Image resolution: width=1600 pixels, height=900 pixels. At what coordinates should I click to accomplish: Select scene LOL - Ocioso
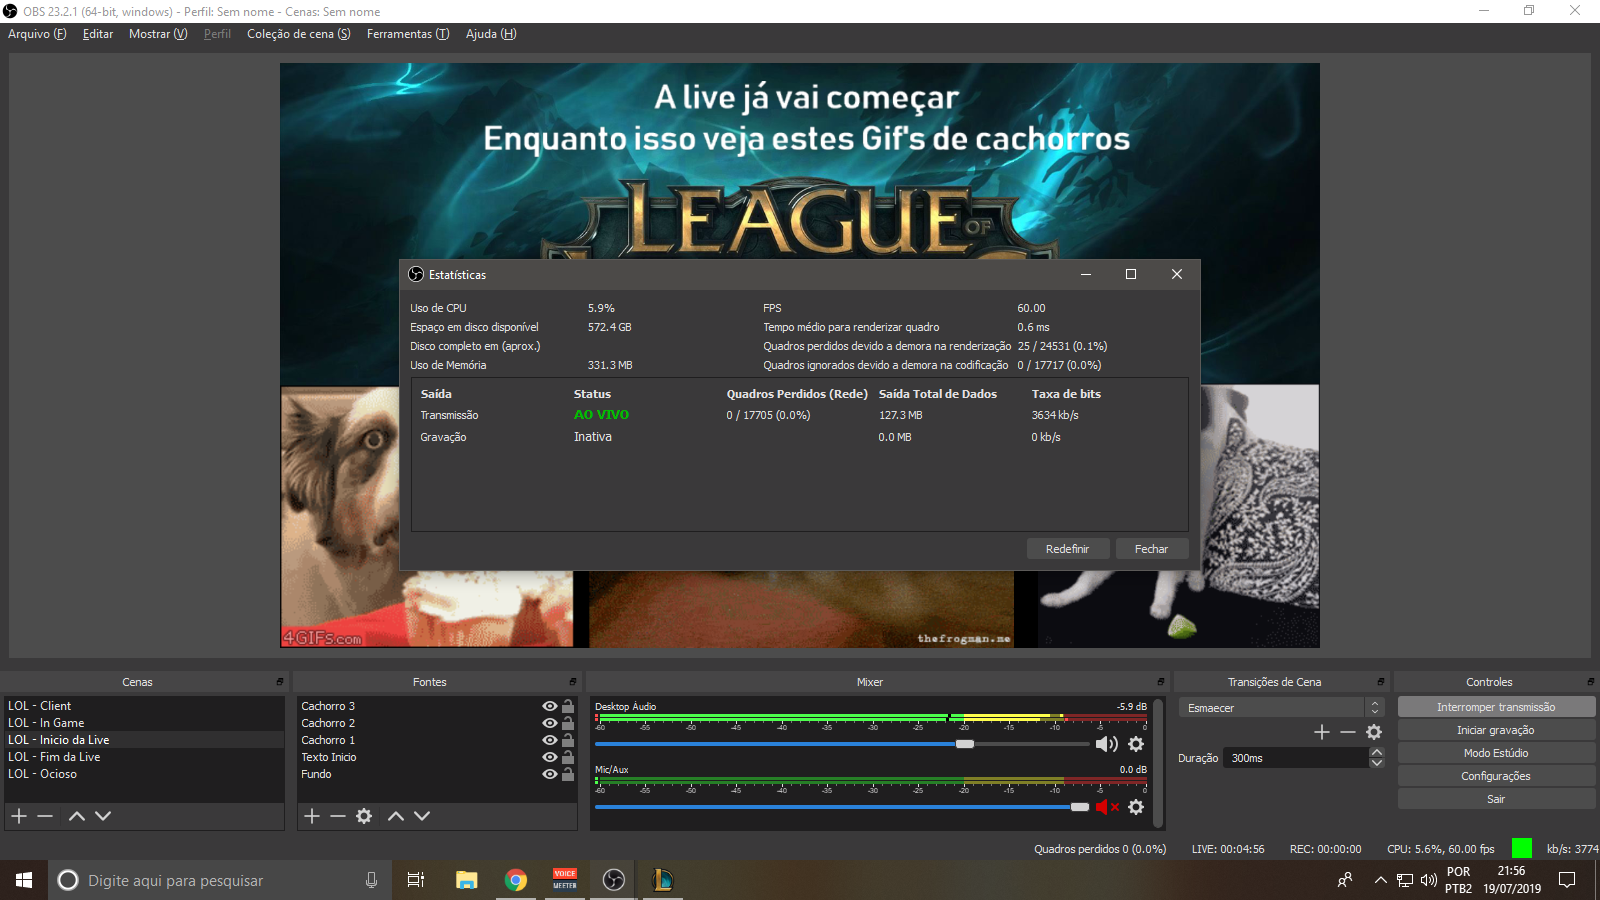click(144, 774)
